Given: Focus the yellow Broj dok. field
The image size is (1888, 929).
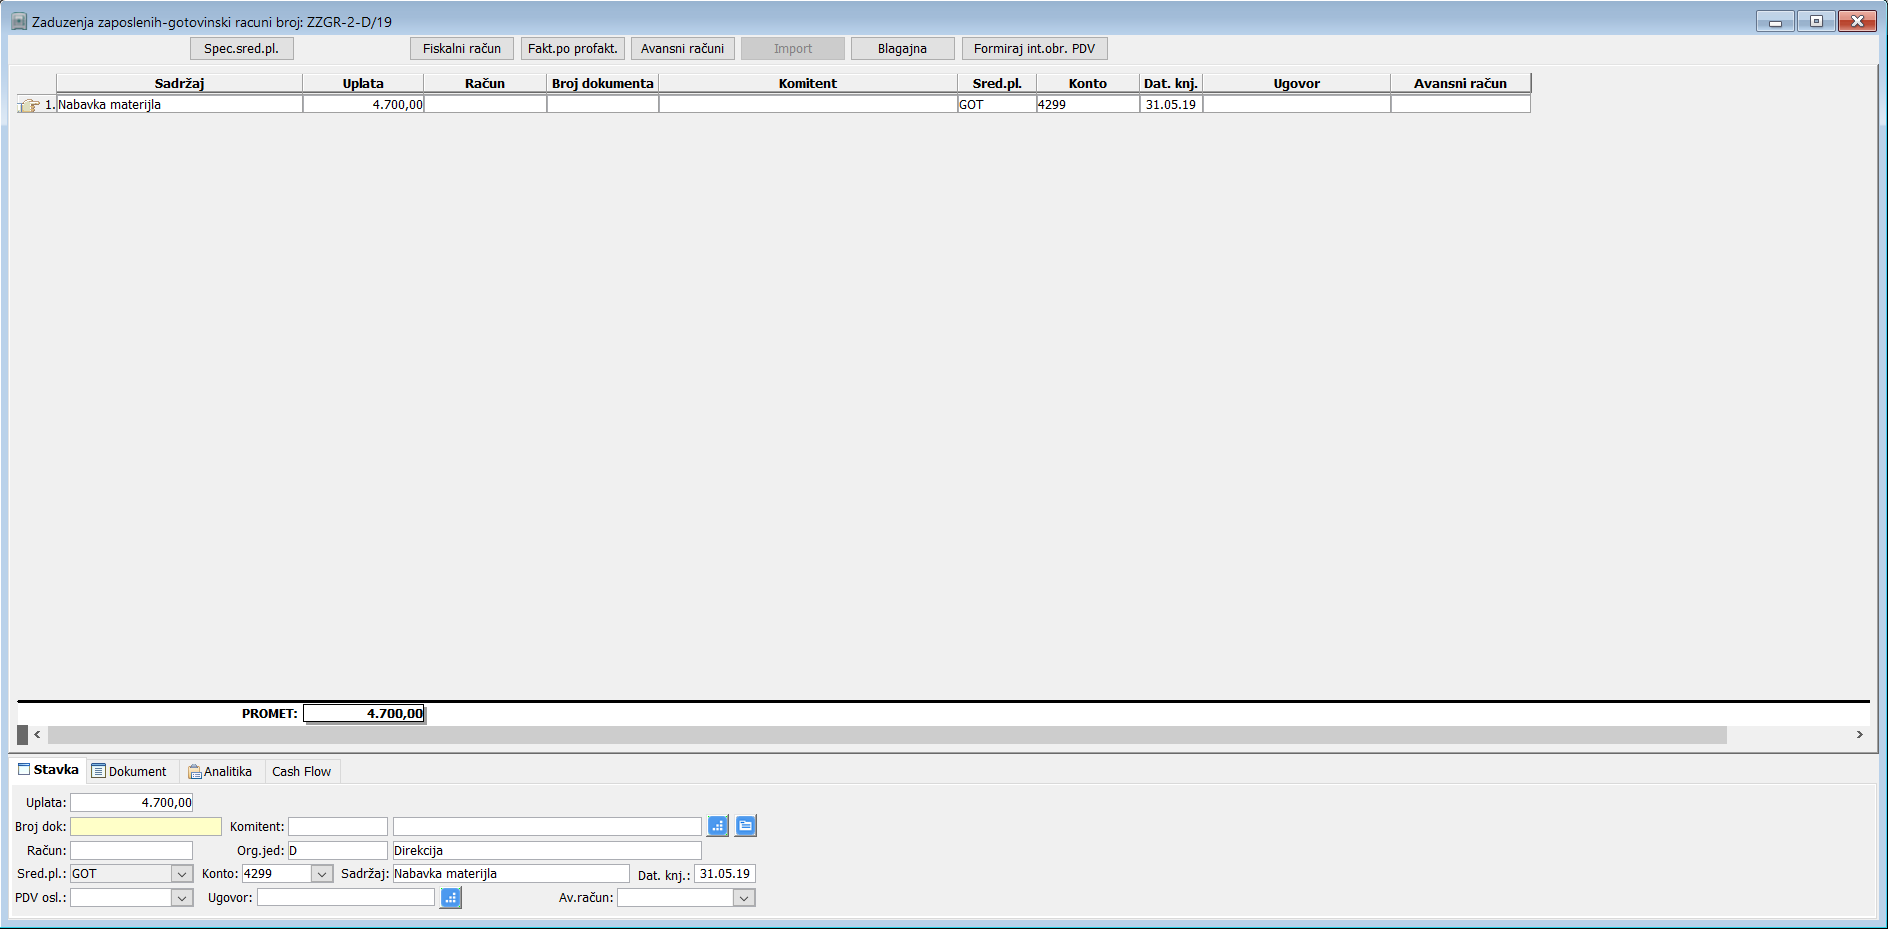Looking at the screenshot, I should (146, 827).
